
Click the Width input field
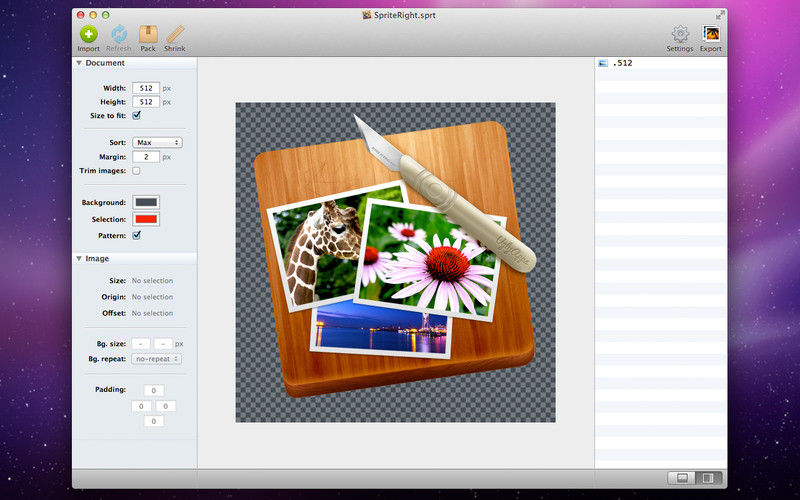pos(146,88)
